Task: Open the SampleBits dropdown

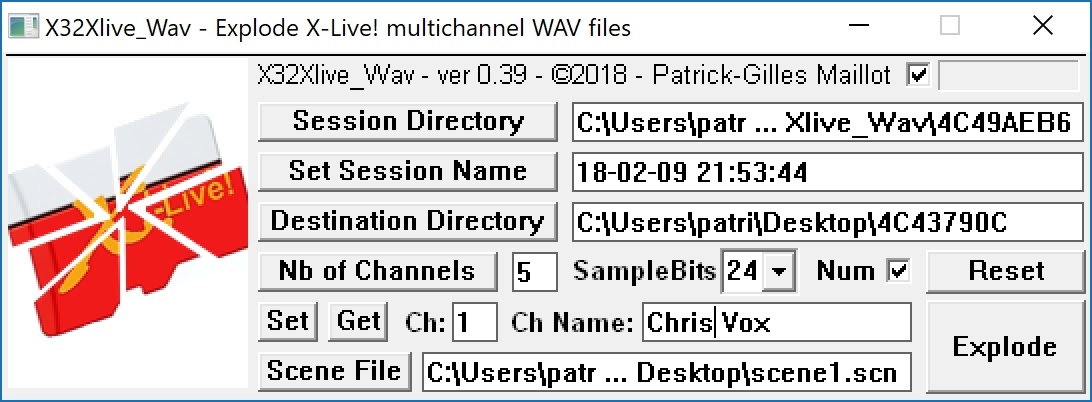Action: coord(777,271)
